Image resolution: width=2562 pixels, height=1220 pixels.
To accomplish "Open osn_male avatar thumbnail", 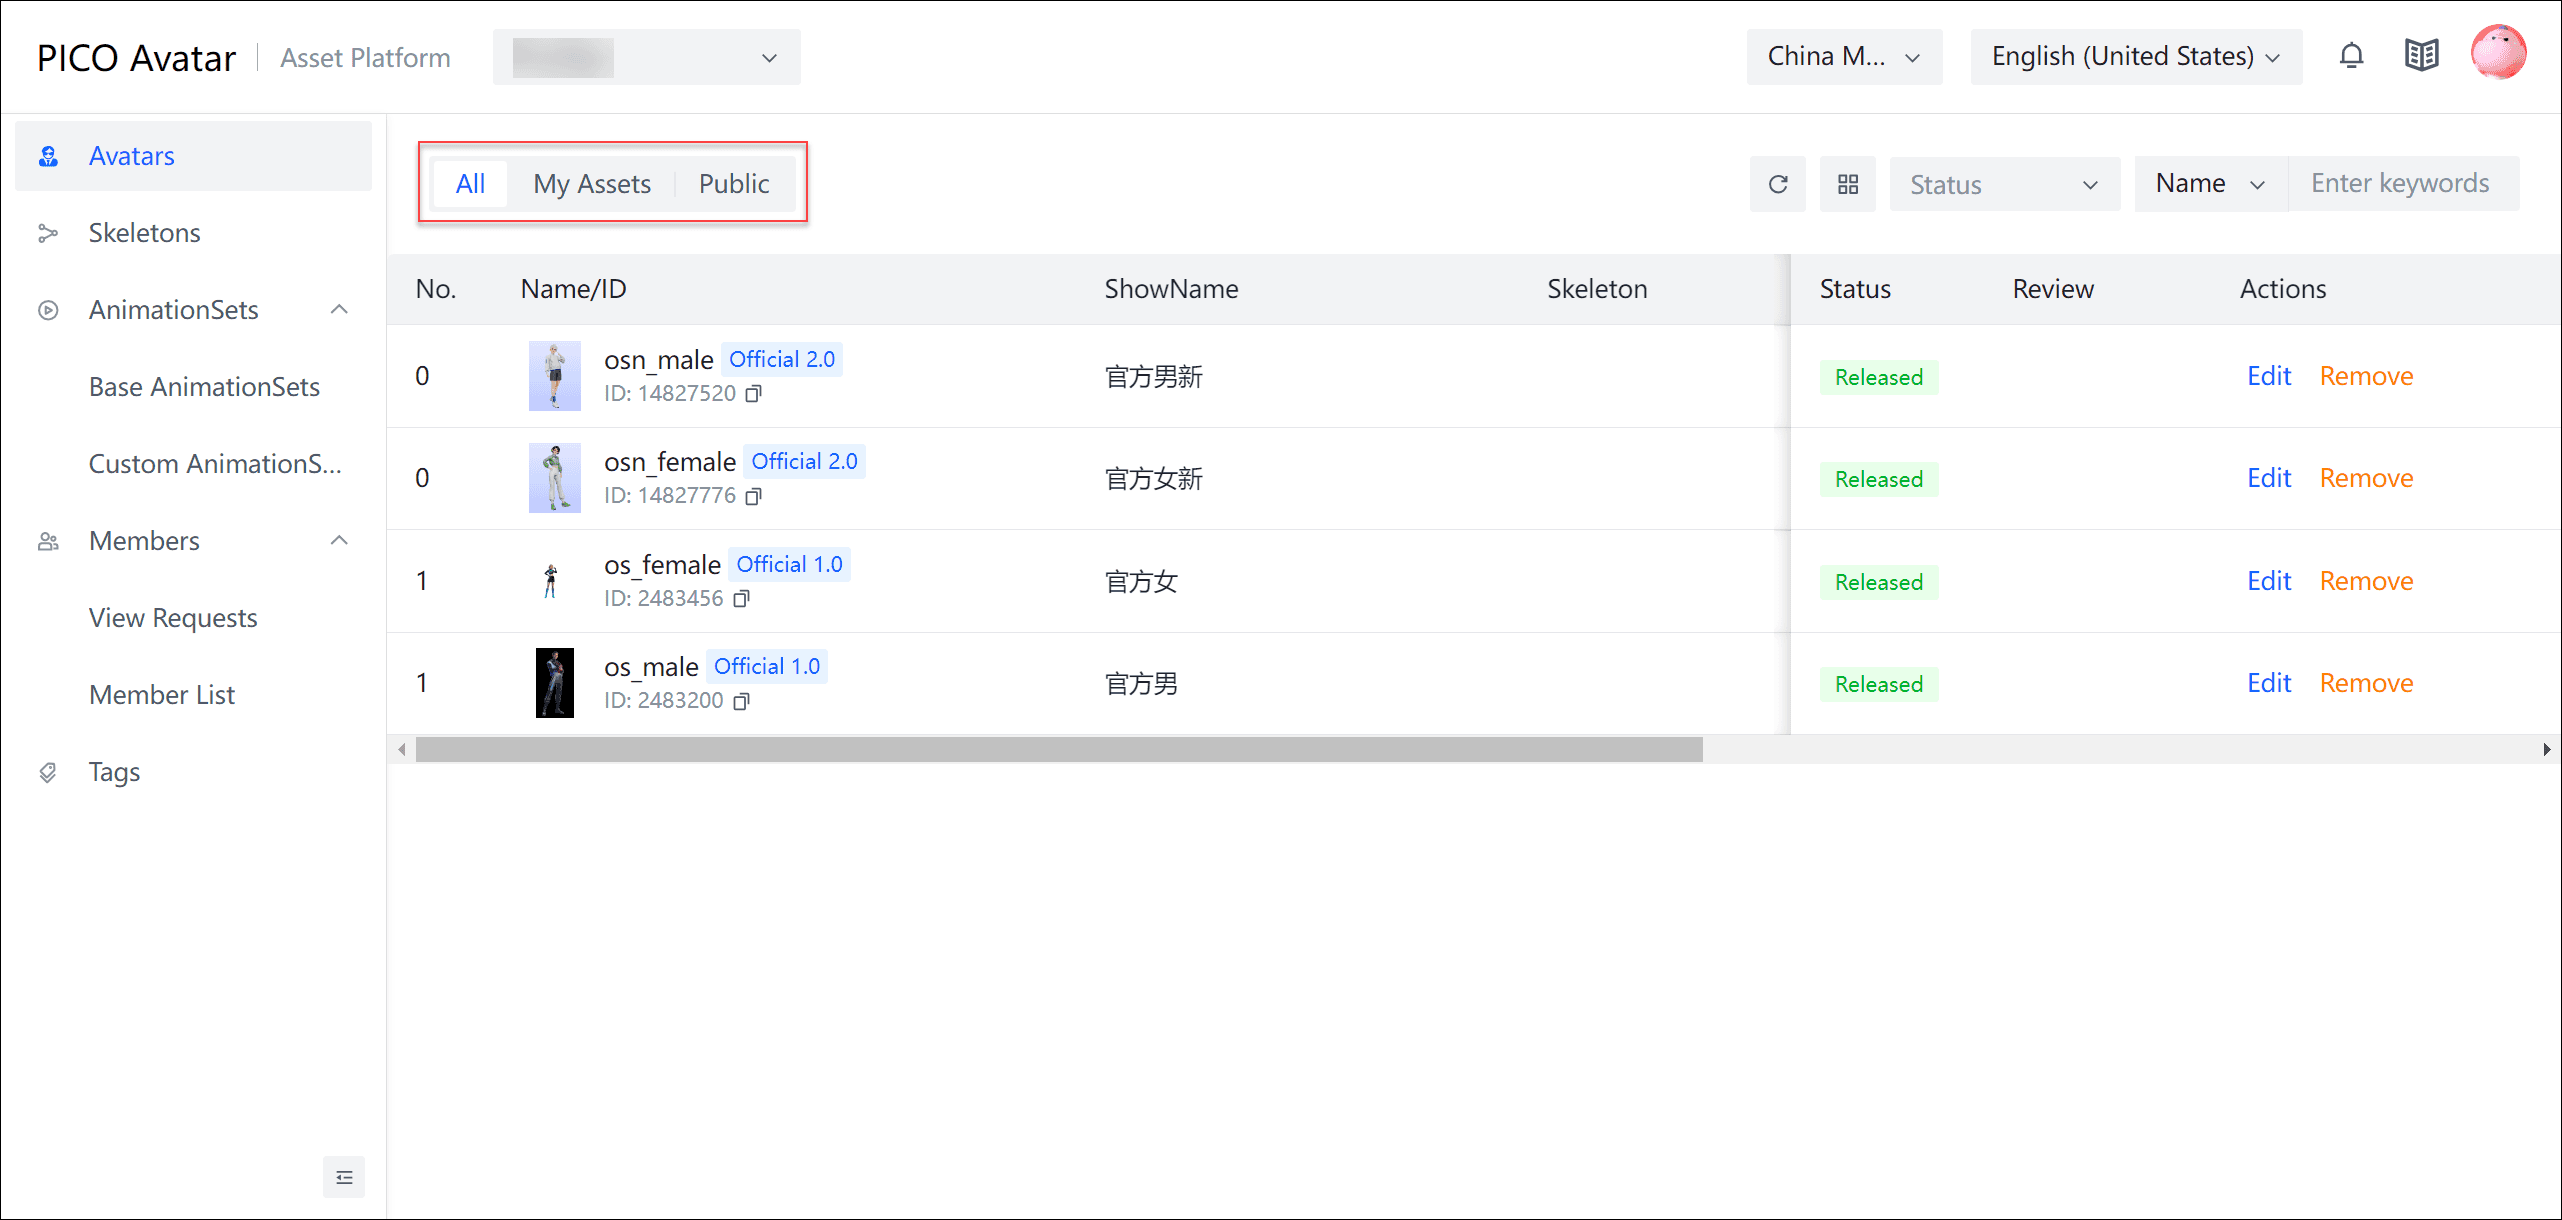I will [x=554, y=376].
